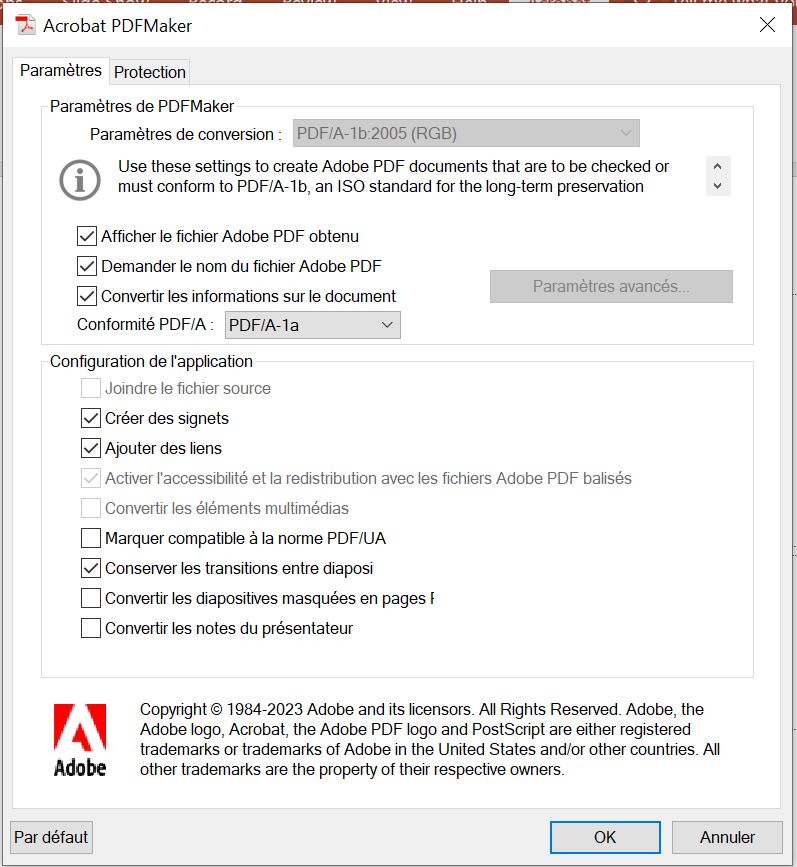Switch to the Protection tab
The height and width of the screenshot is (867, 797).
pyautogui.click(x=149, y=71)
